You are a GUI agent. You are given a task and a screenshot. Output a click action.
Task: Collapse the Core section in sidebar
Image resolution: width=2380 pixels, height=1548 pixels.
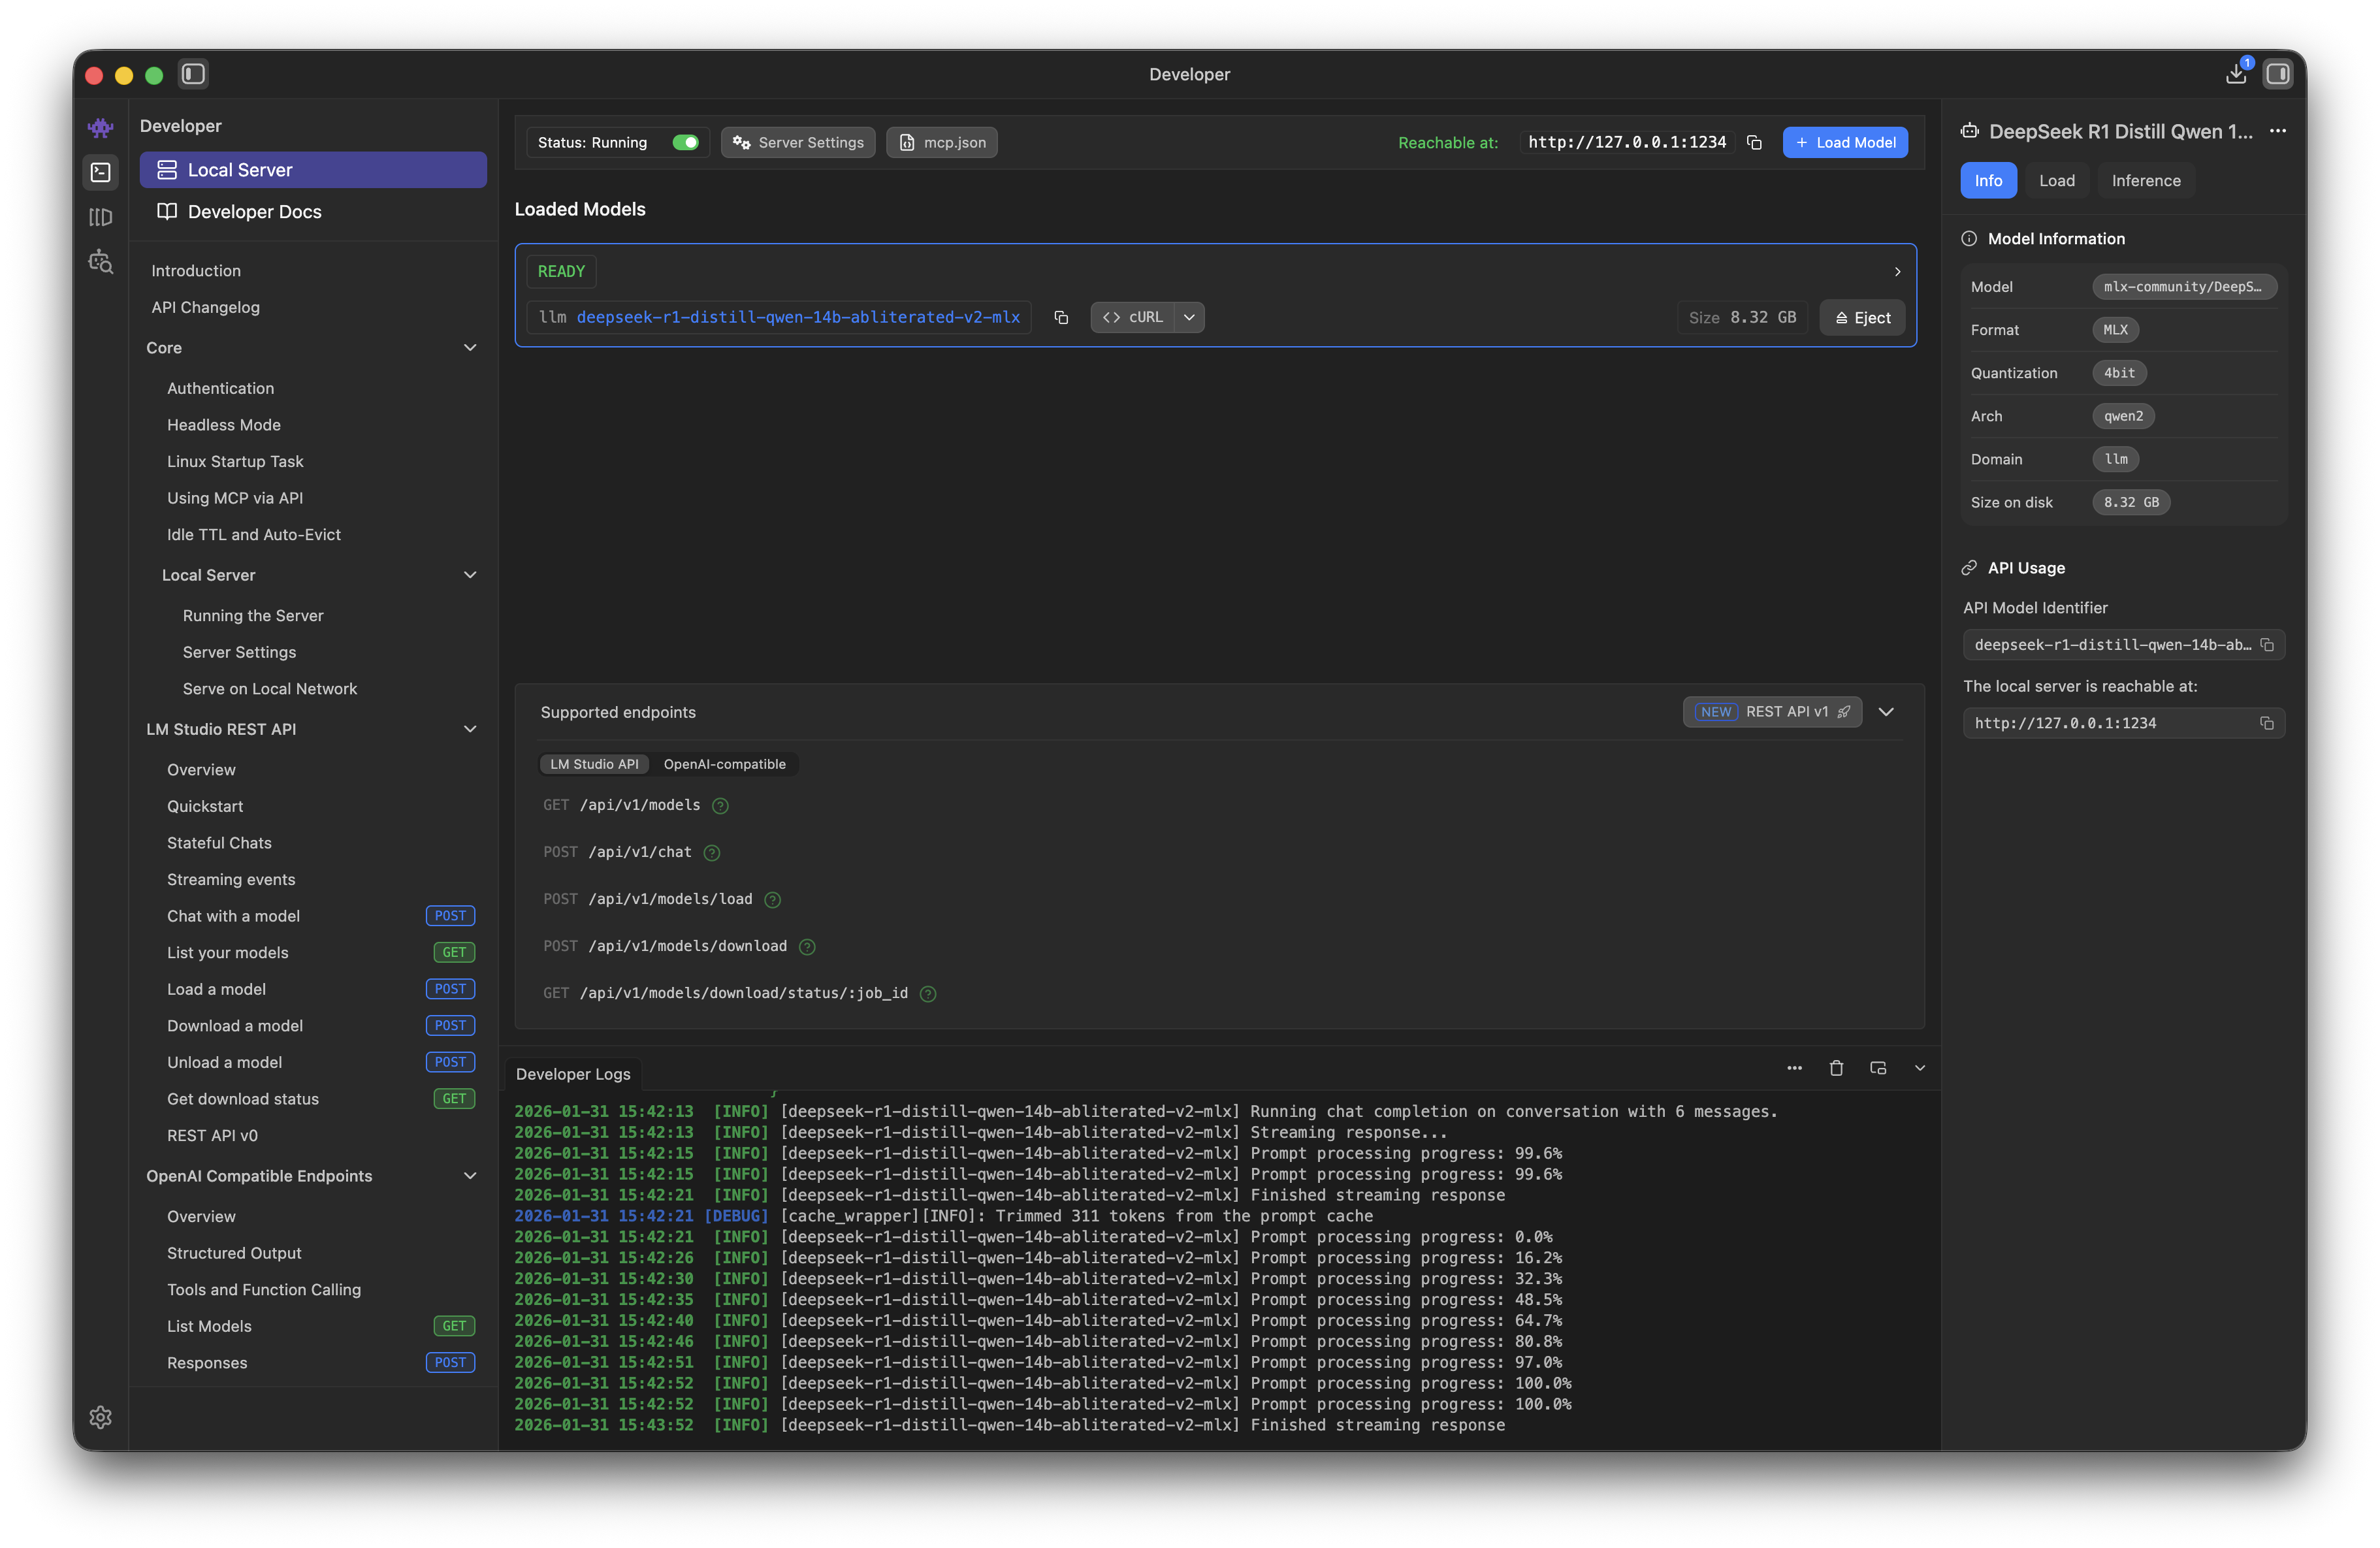pyautogui.click(x=470, y=347)
